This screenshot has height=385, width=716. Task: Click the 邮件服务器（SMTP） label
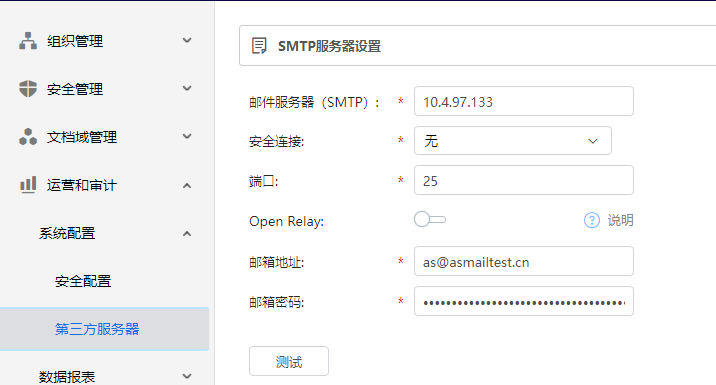coord(314,102)
